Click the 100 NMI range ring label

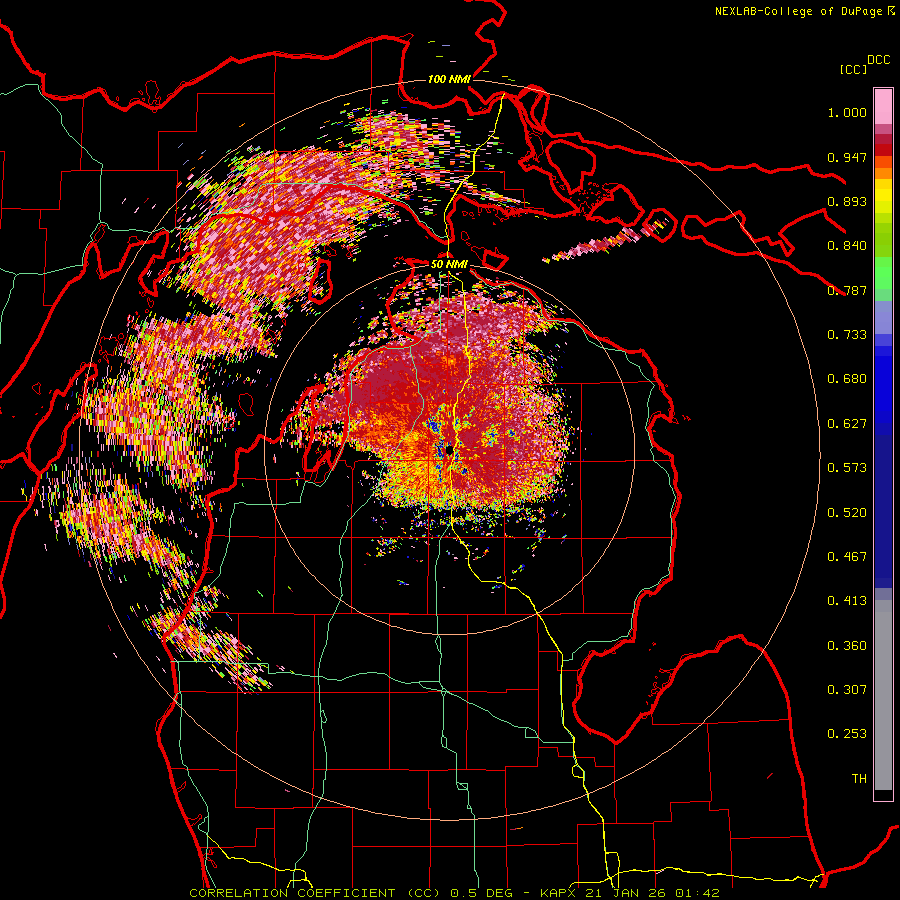tap(449, 79)
